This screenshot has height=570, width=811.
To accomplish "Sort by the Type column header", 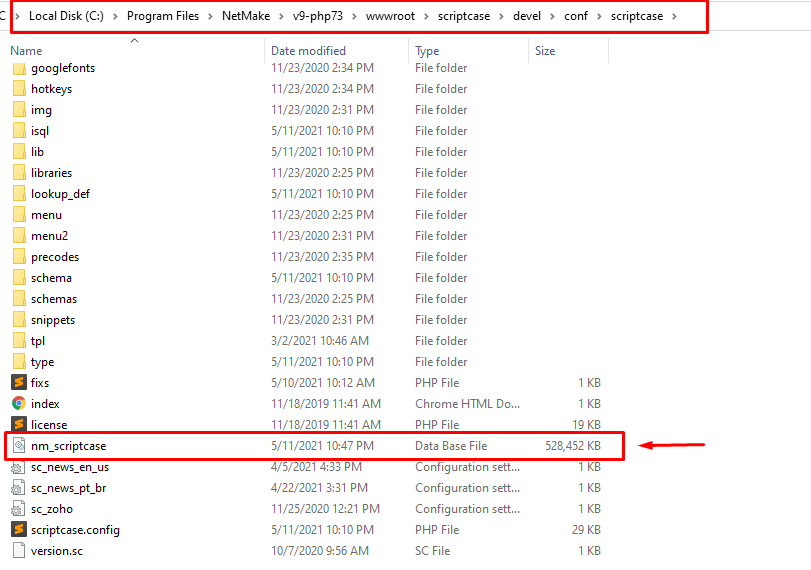I will (427, 51).
